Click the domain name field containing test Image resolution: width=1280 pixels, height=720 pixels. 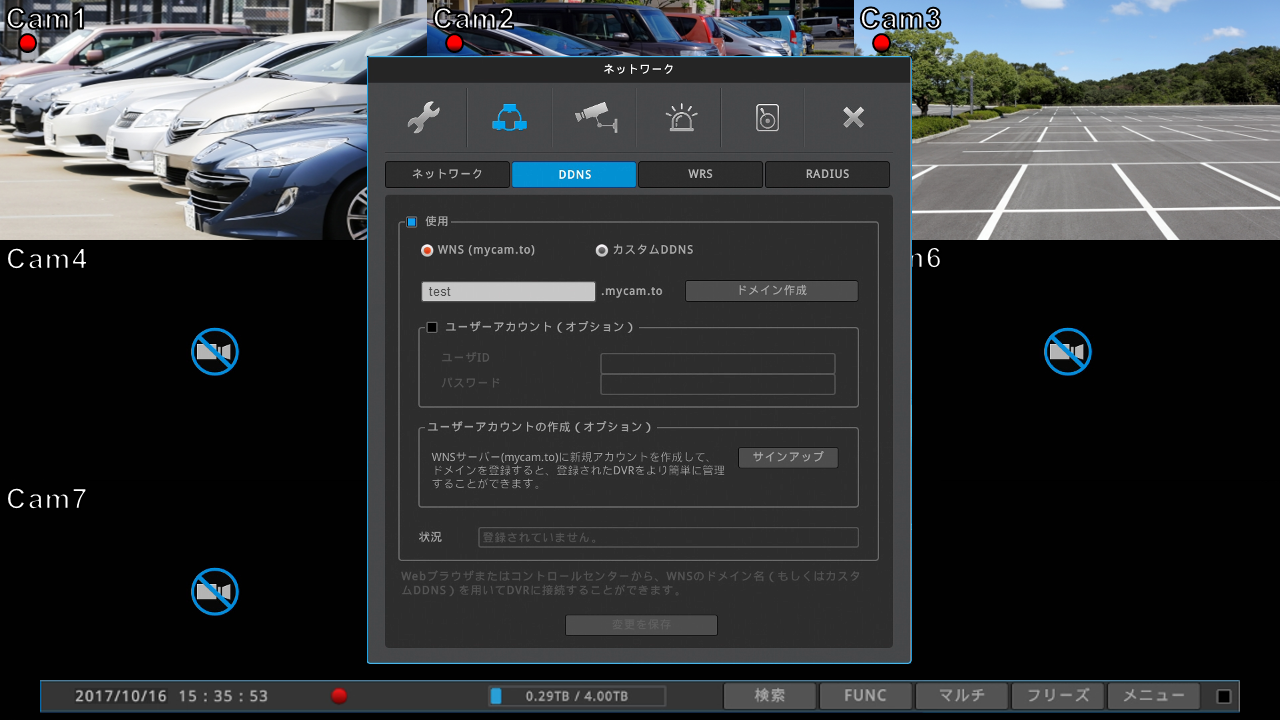coord(509,292)
